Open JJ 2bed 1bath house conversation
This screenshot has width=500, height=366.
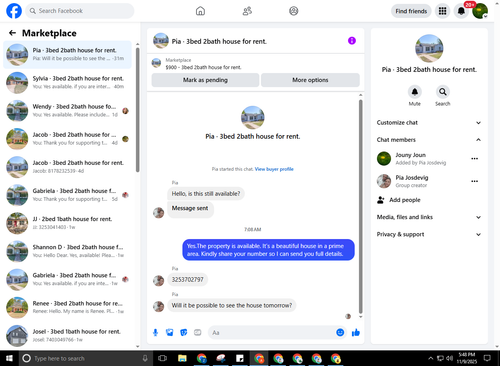pos(68,223)
